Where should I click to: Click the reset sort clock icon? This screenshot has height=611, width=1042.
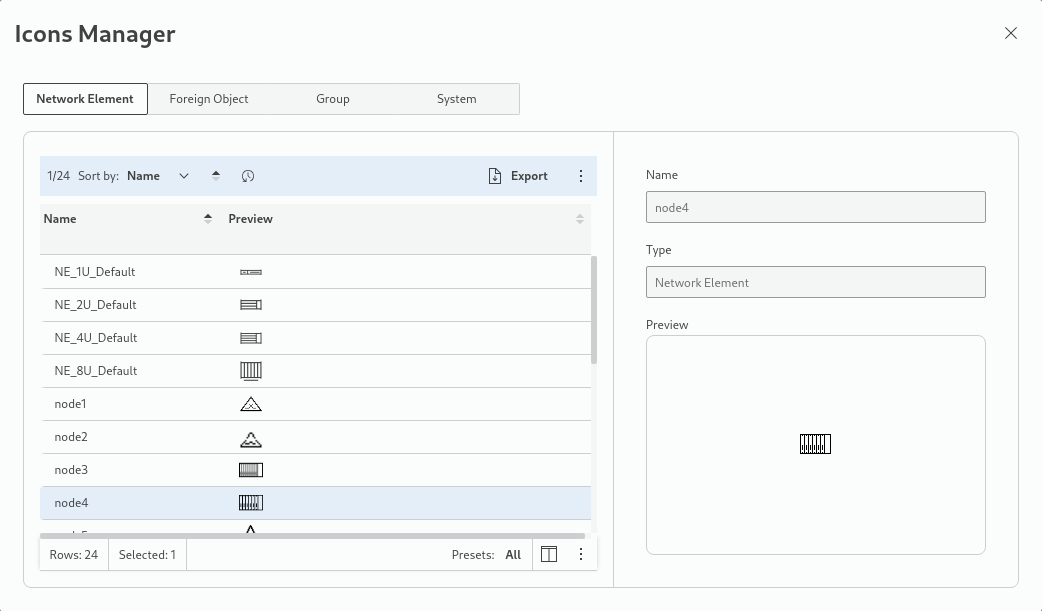(248, 176)
